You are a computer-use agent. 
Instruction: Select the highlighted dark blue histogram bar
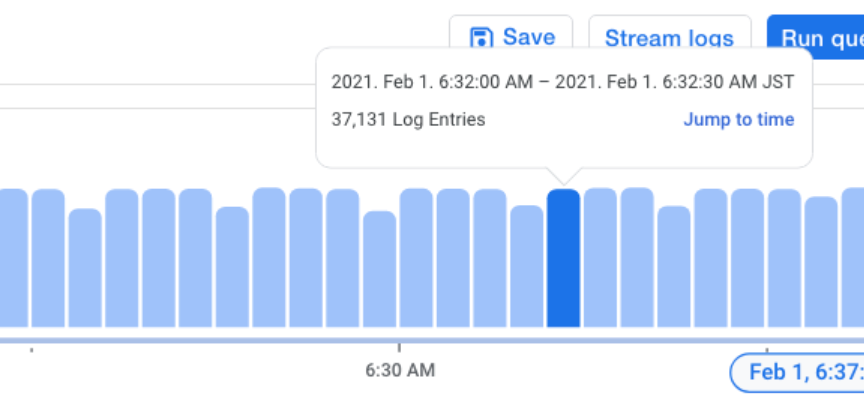563,258
